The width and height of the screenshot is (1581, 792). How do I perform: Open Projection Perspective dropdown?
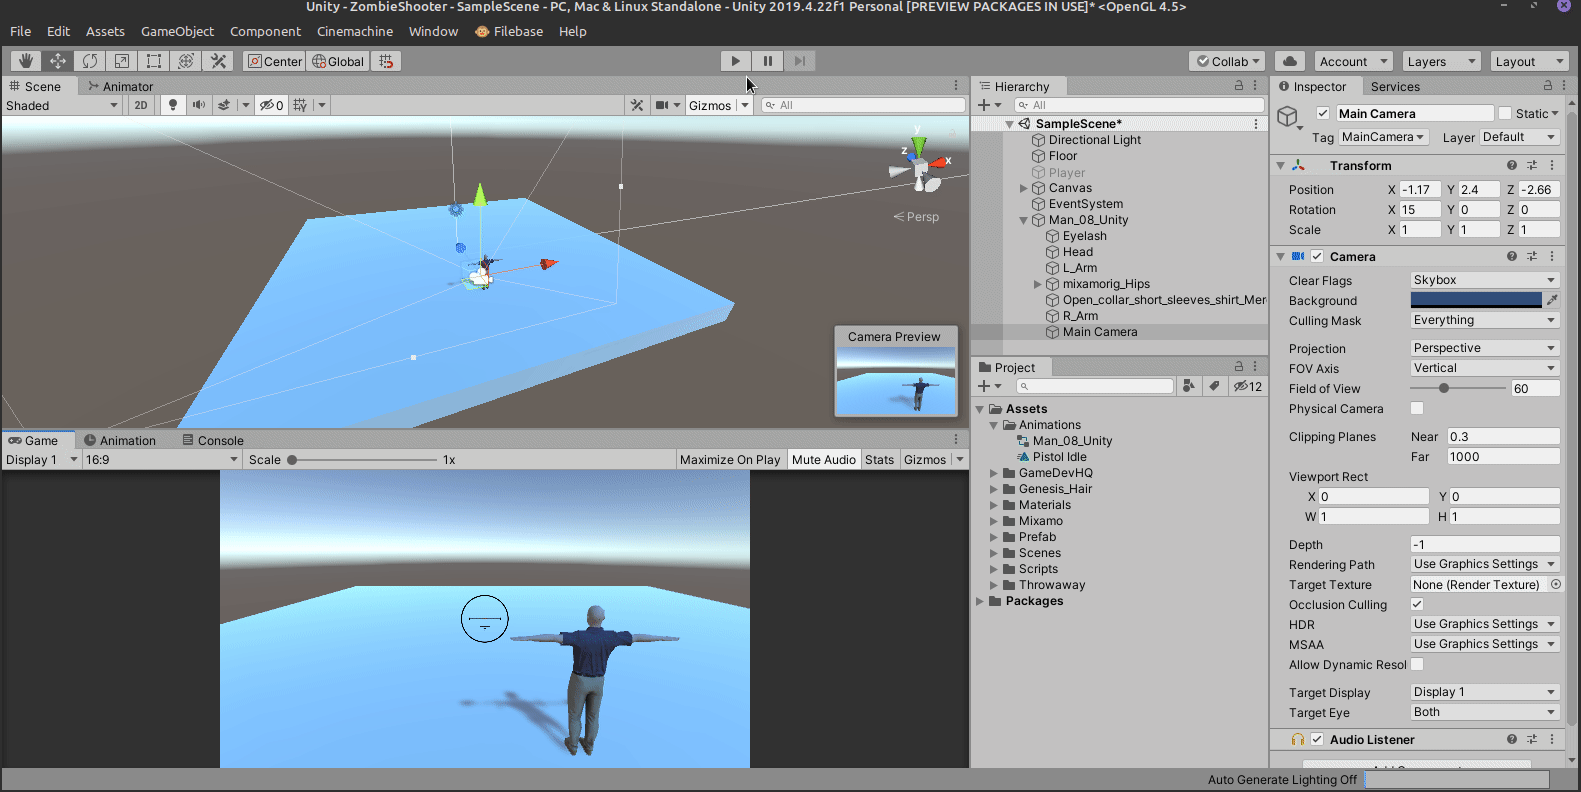(x=1485, y=348)
